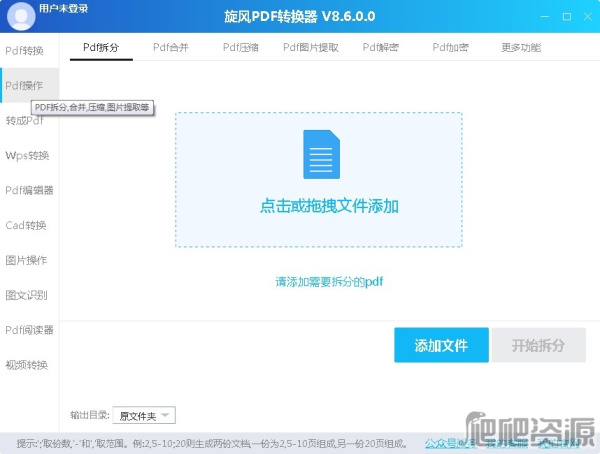The width and height of the screenshot is (600, 454).
Task: Click the 开始拆分 button
Action: coord(539,345)
